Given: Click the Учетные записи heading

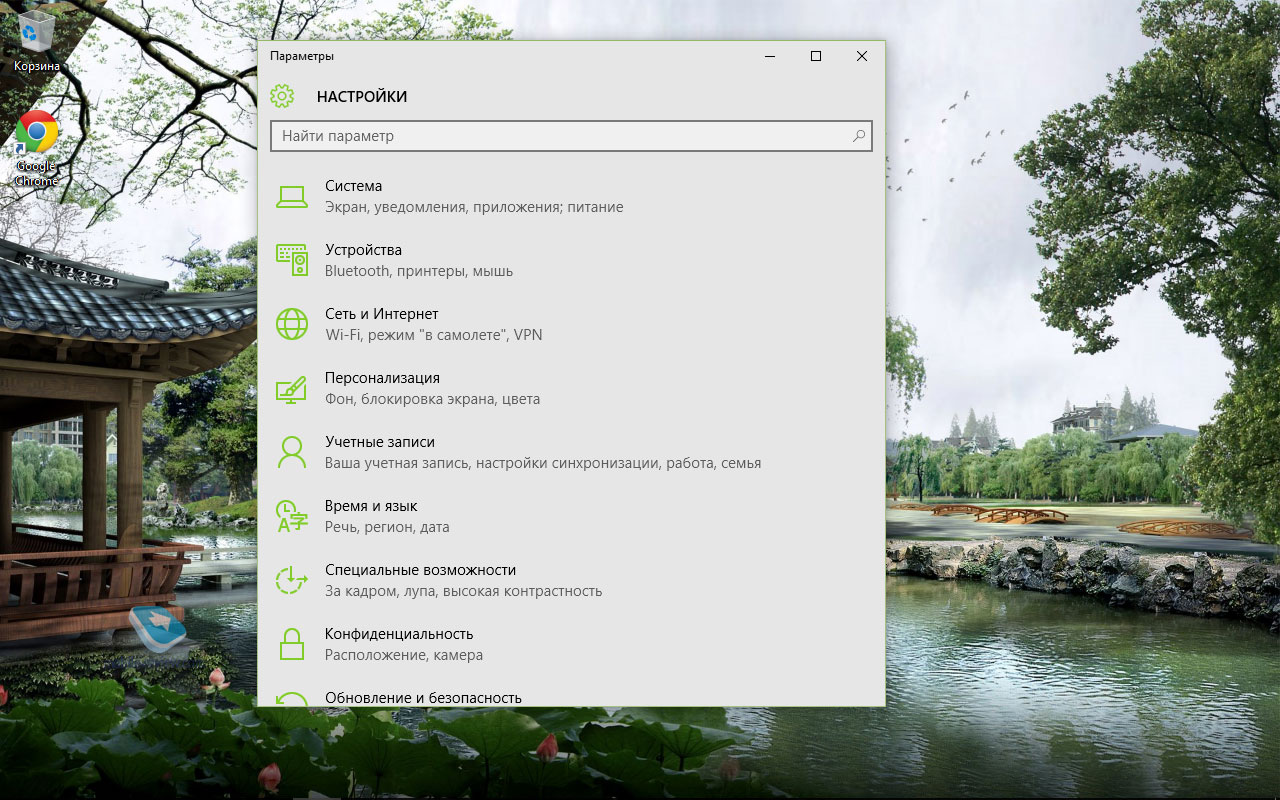Looking at the screenshot, I should click(379, 442).
